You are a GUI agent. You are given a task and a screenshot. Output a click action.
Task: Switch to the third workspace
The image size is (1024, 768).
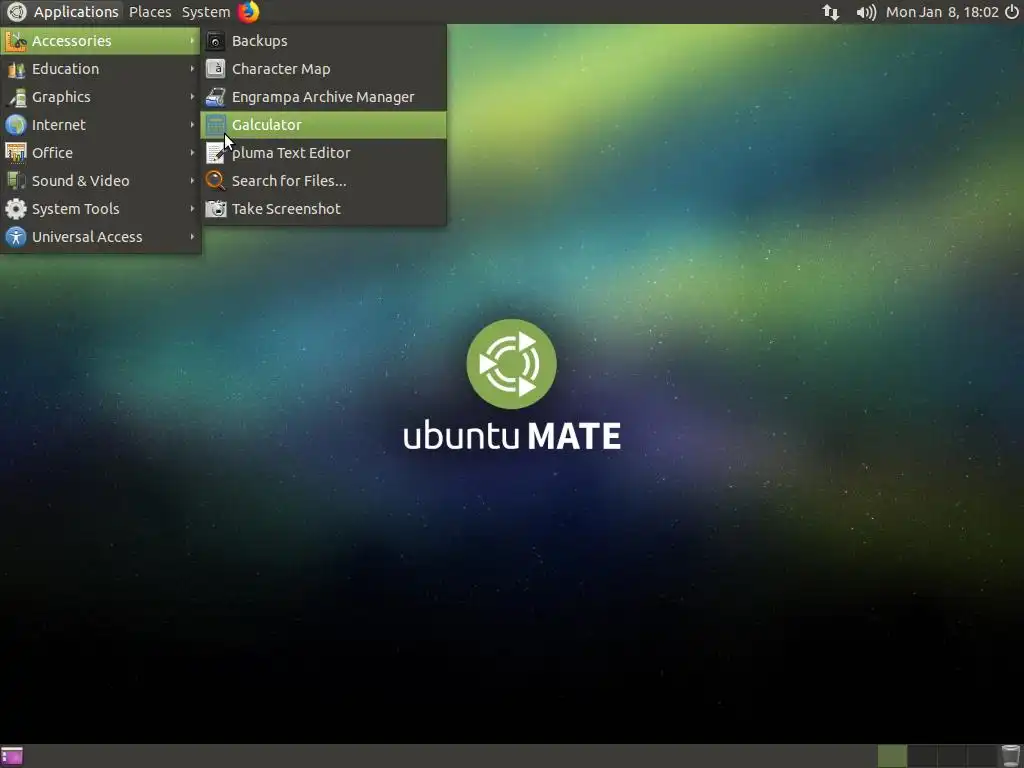952,756
